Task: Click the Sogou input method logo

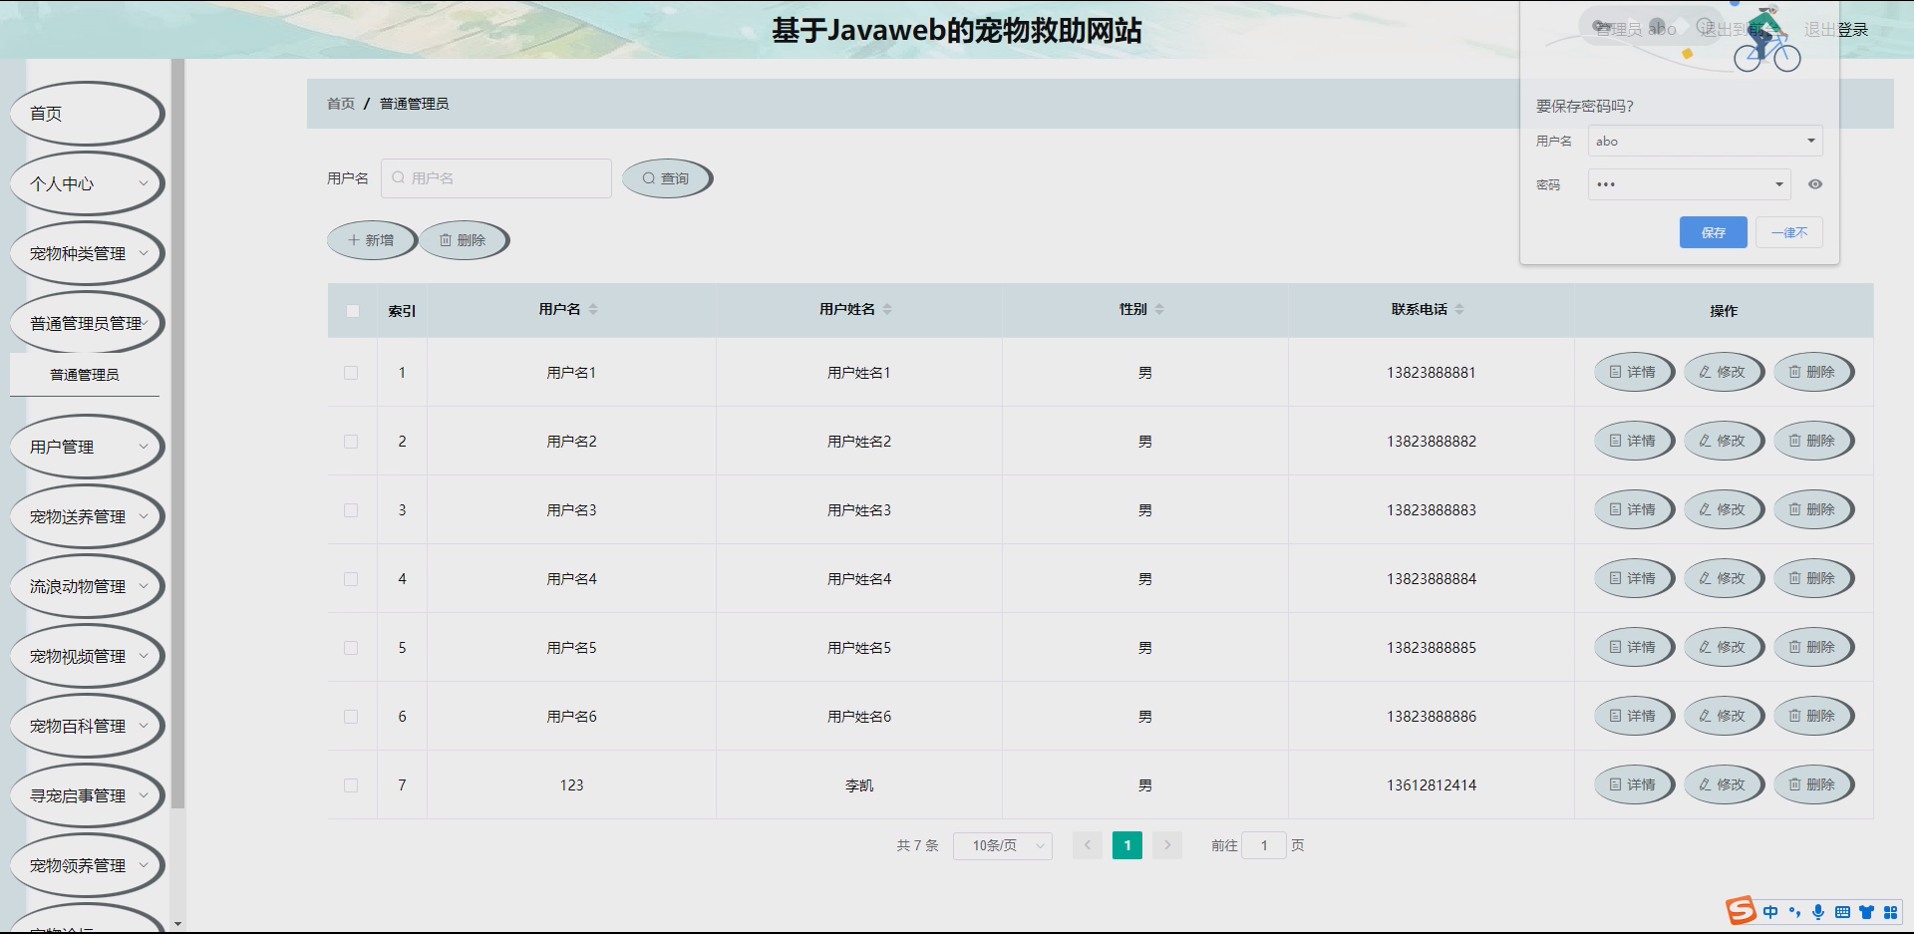Action: pos(1741,912)
